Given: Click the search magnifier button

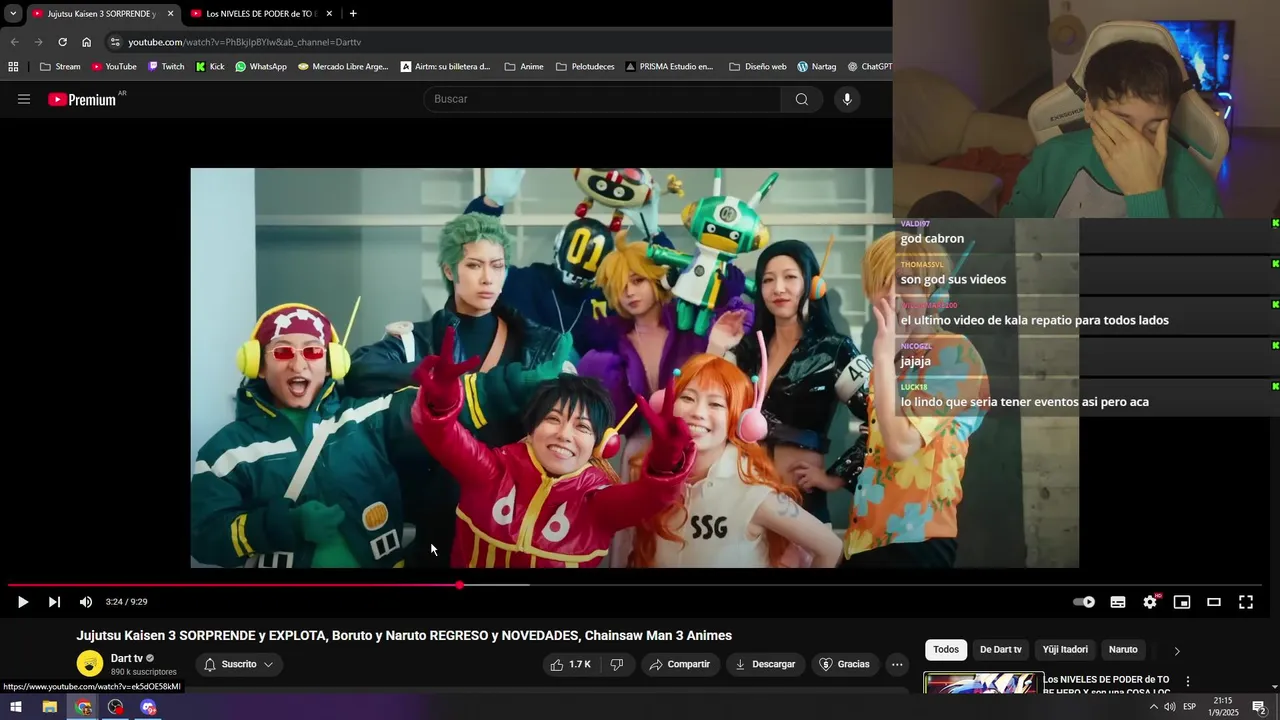Looking at the screenshot, I should point(802,99).
